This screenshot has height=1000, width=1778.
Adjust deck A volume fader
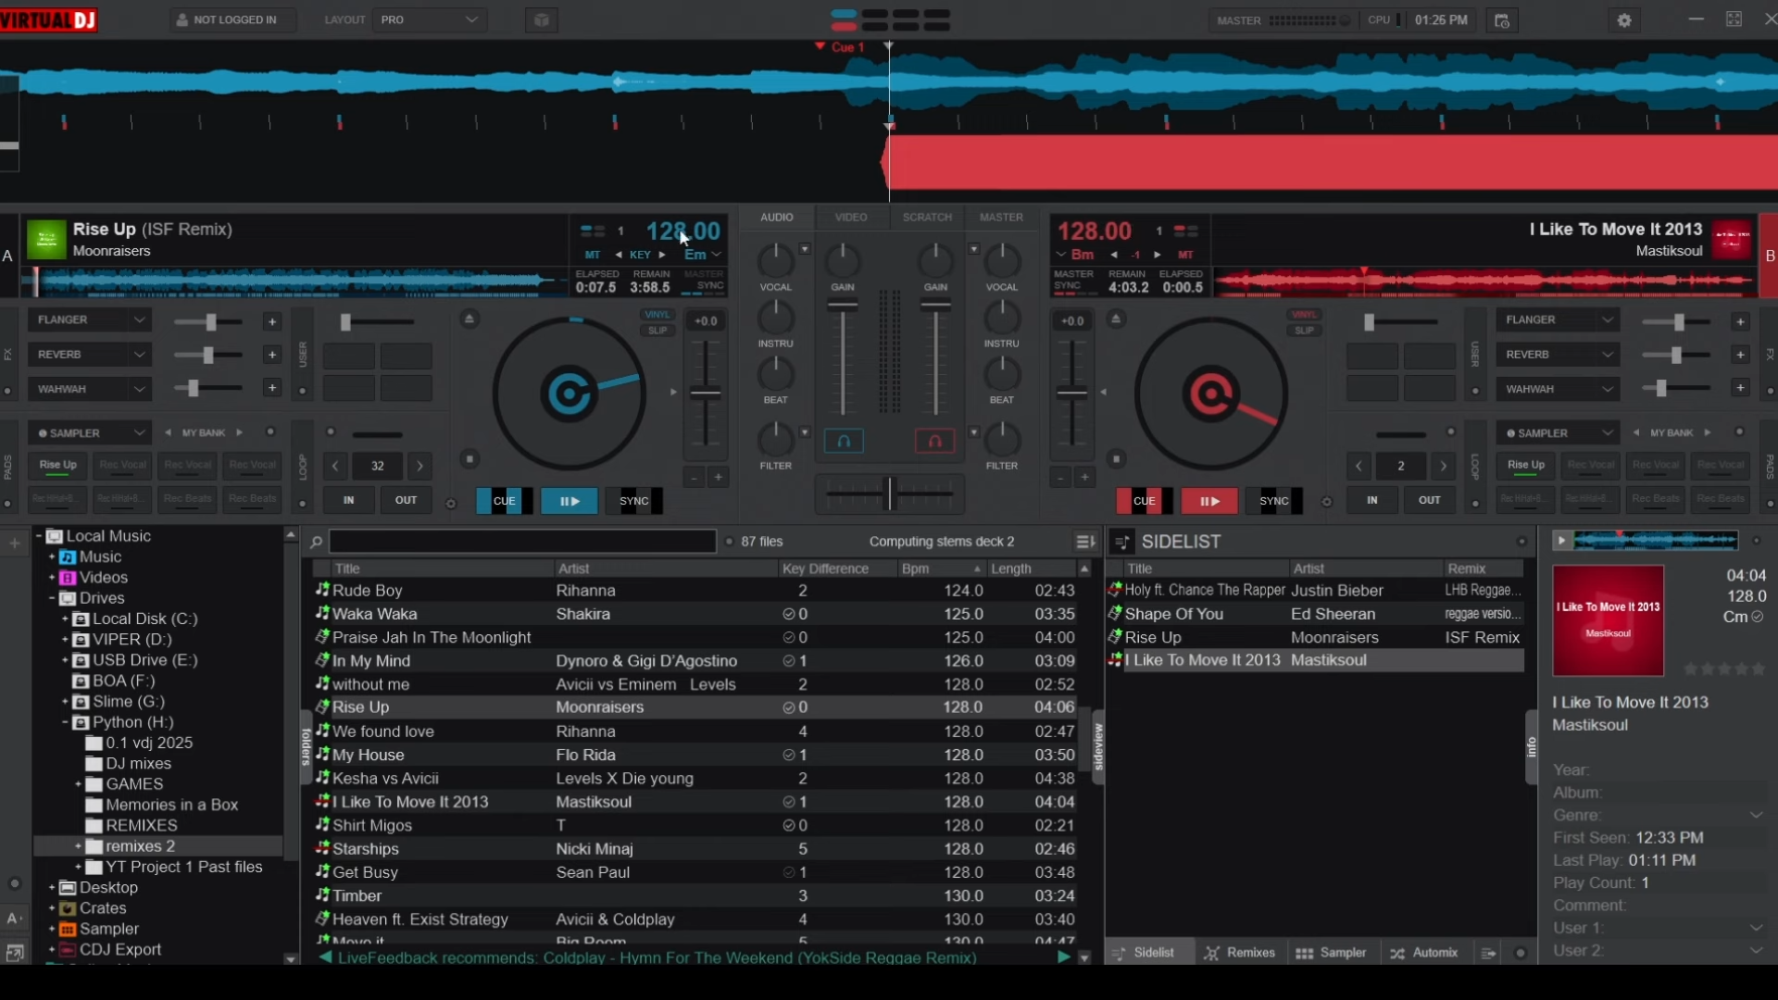[x=842, y=306]
